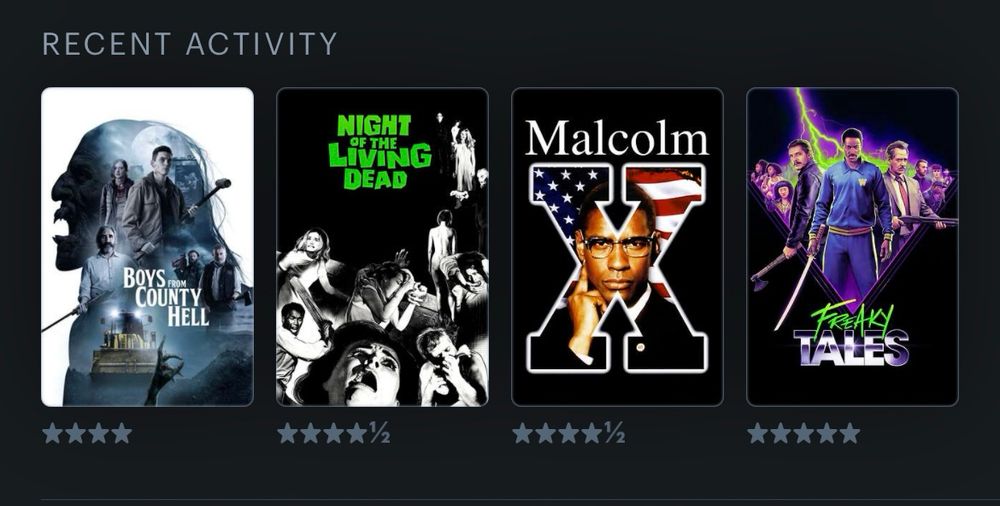1000x506 pixels.
Task: Click the green Night of the Living Dead title
Action: (x=379, y=152)
